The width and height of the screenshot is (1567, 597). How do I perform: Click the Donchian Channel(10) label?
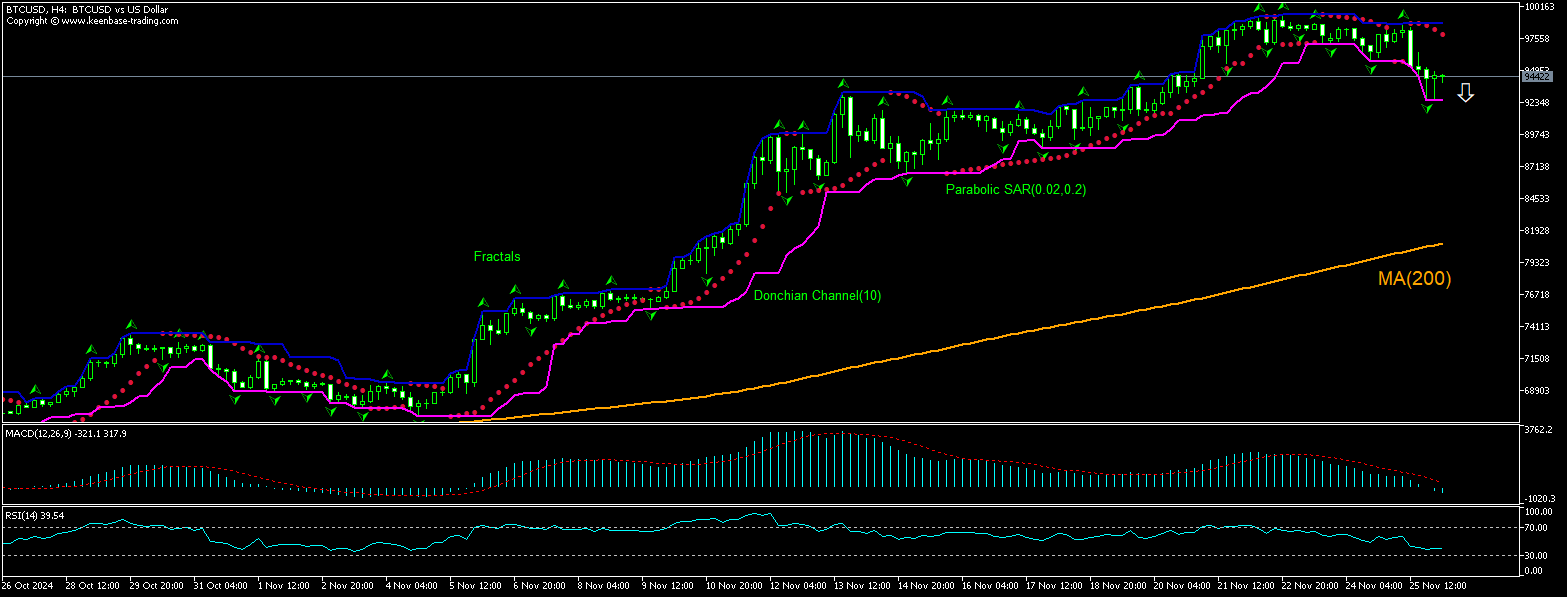817,295
